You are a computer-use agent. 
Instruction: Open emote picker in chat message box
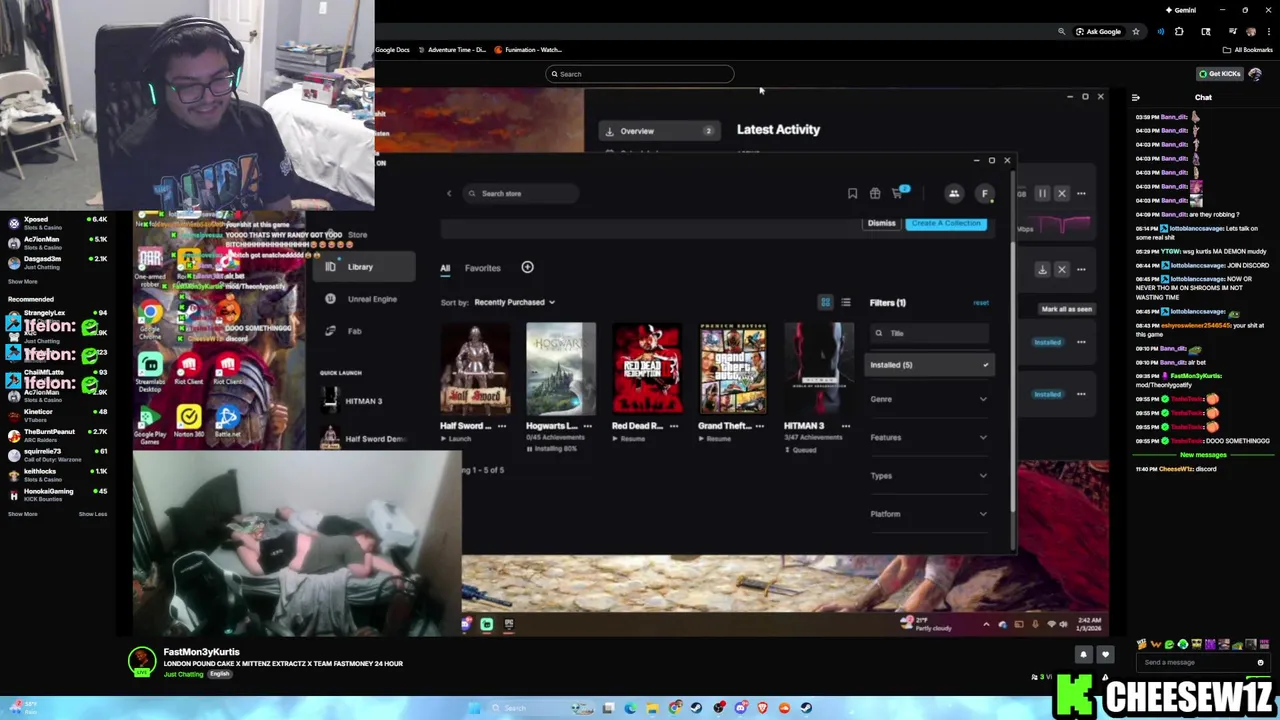tap(1260, 662)
